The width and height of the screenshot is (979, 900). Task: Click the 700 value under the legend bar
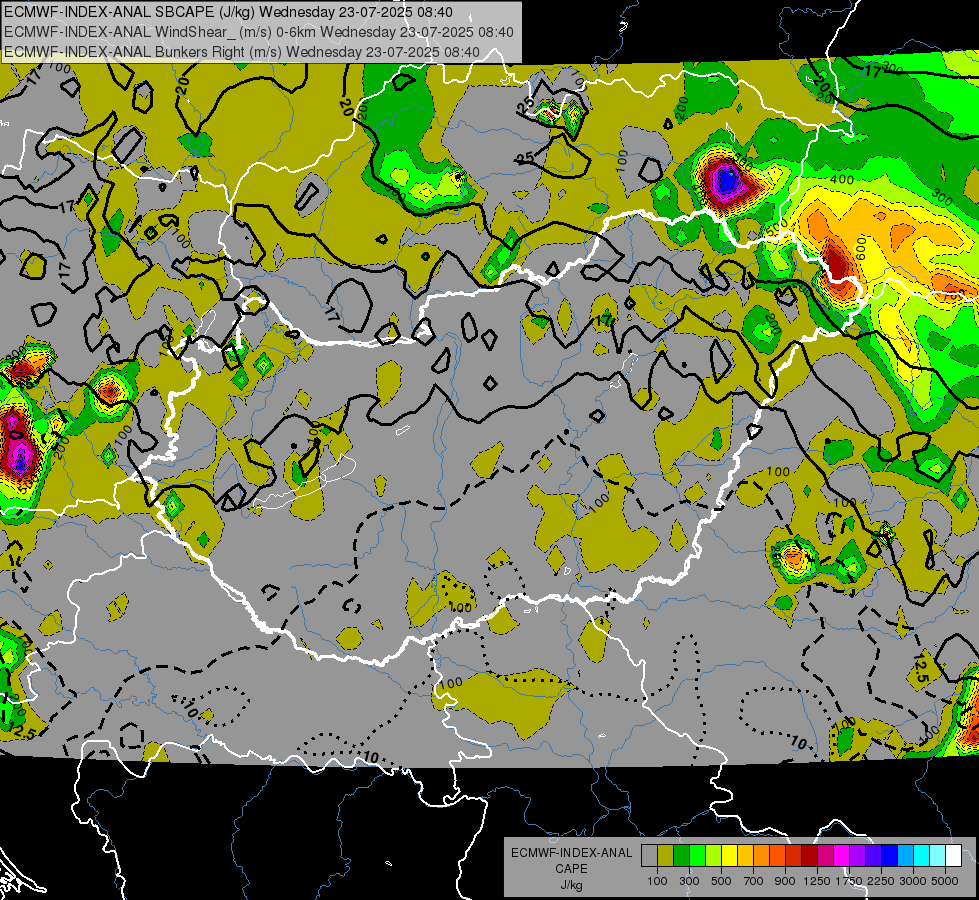click(753, 881)
